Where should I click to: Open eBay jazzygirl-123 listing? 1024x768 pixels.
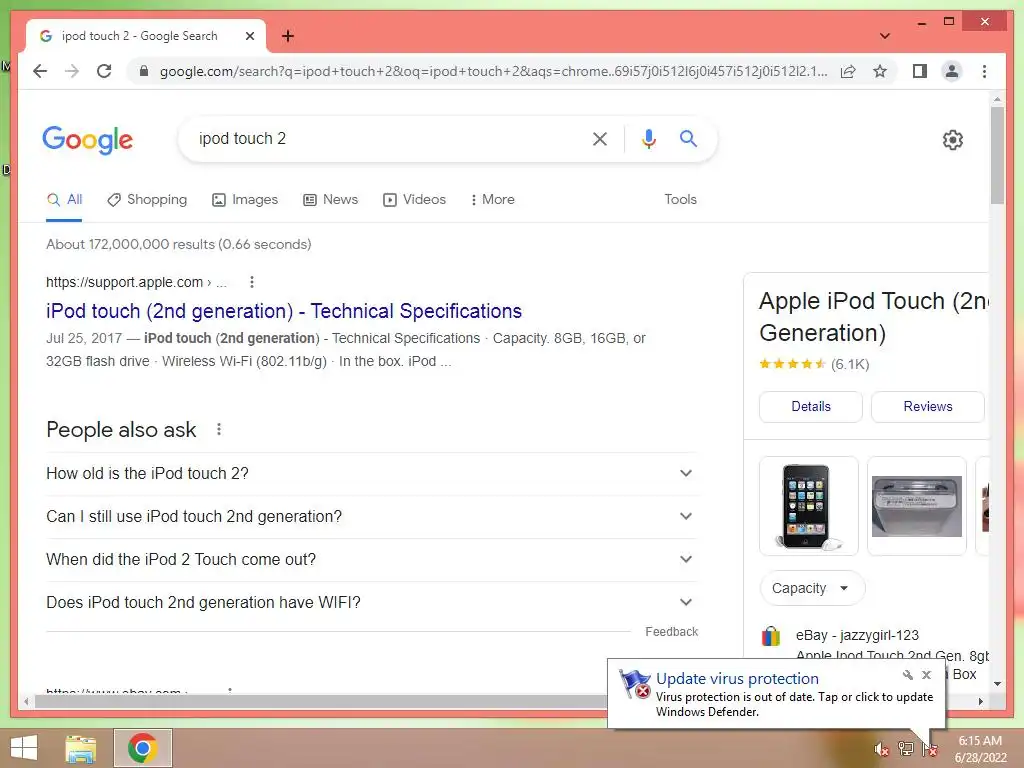tap(857, 635)
